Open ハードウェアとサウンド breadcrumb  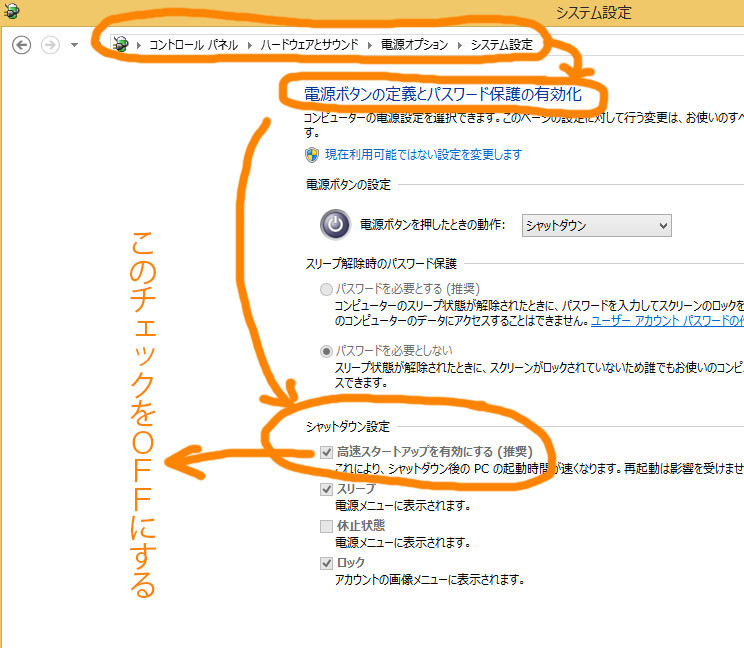(x=309, y=45)
